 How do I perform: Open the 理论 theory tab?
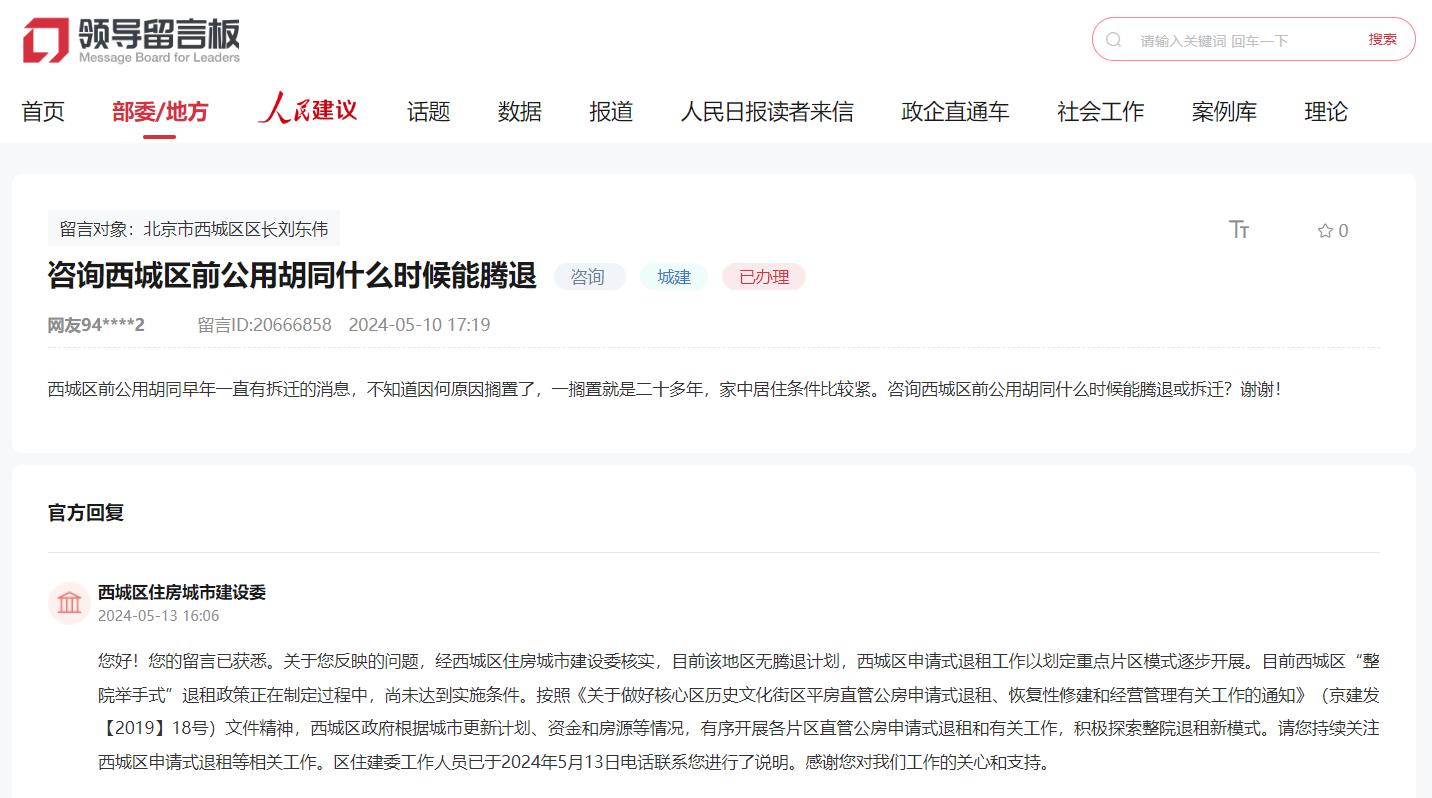tap(1326, 112)
